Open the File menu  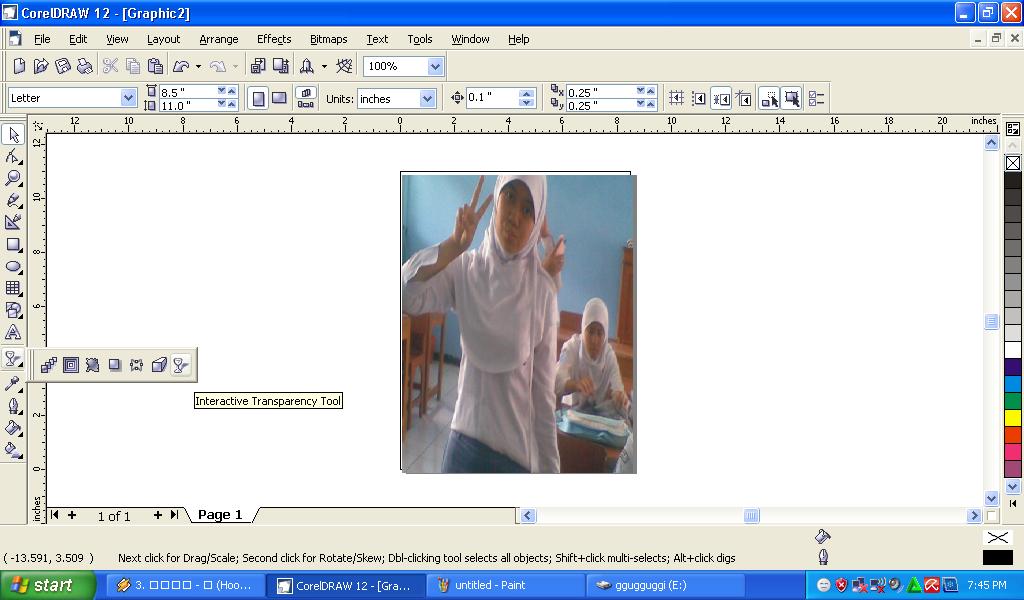(x=42, y=39)
